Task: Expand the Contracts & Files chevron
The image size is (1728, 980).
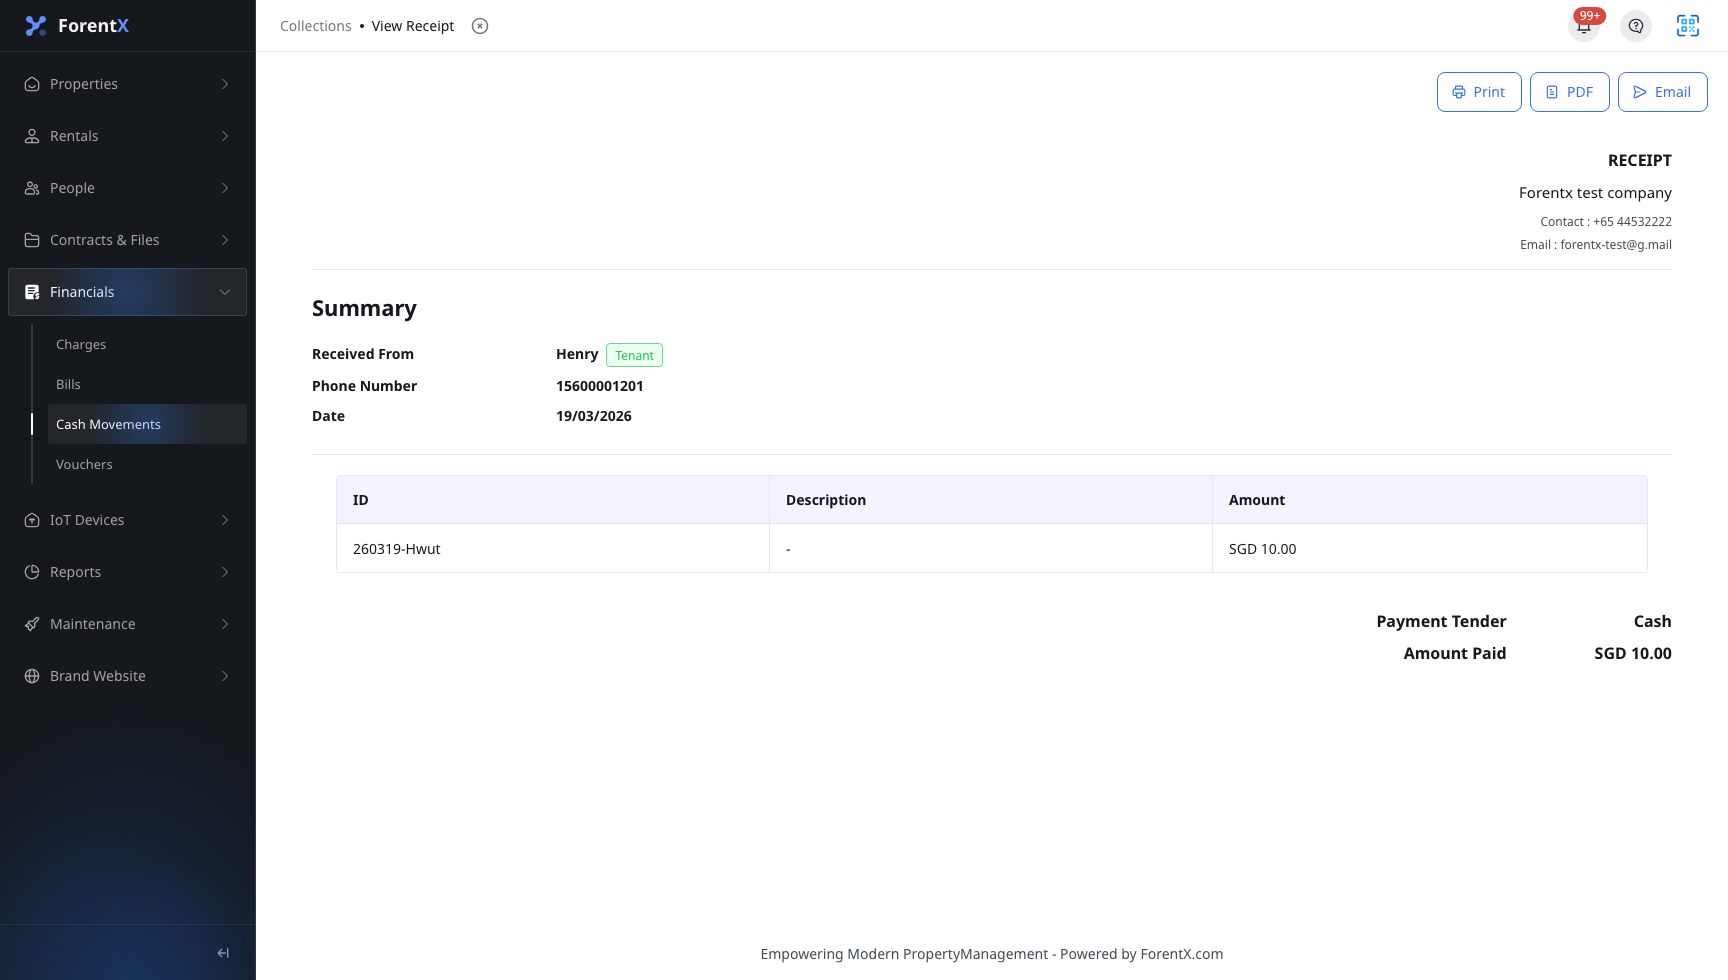Action: click(x=225, y=240)
